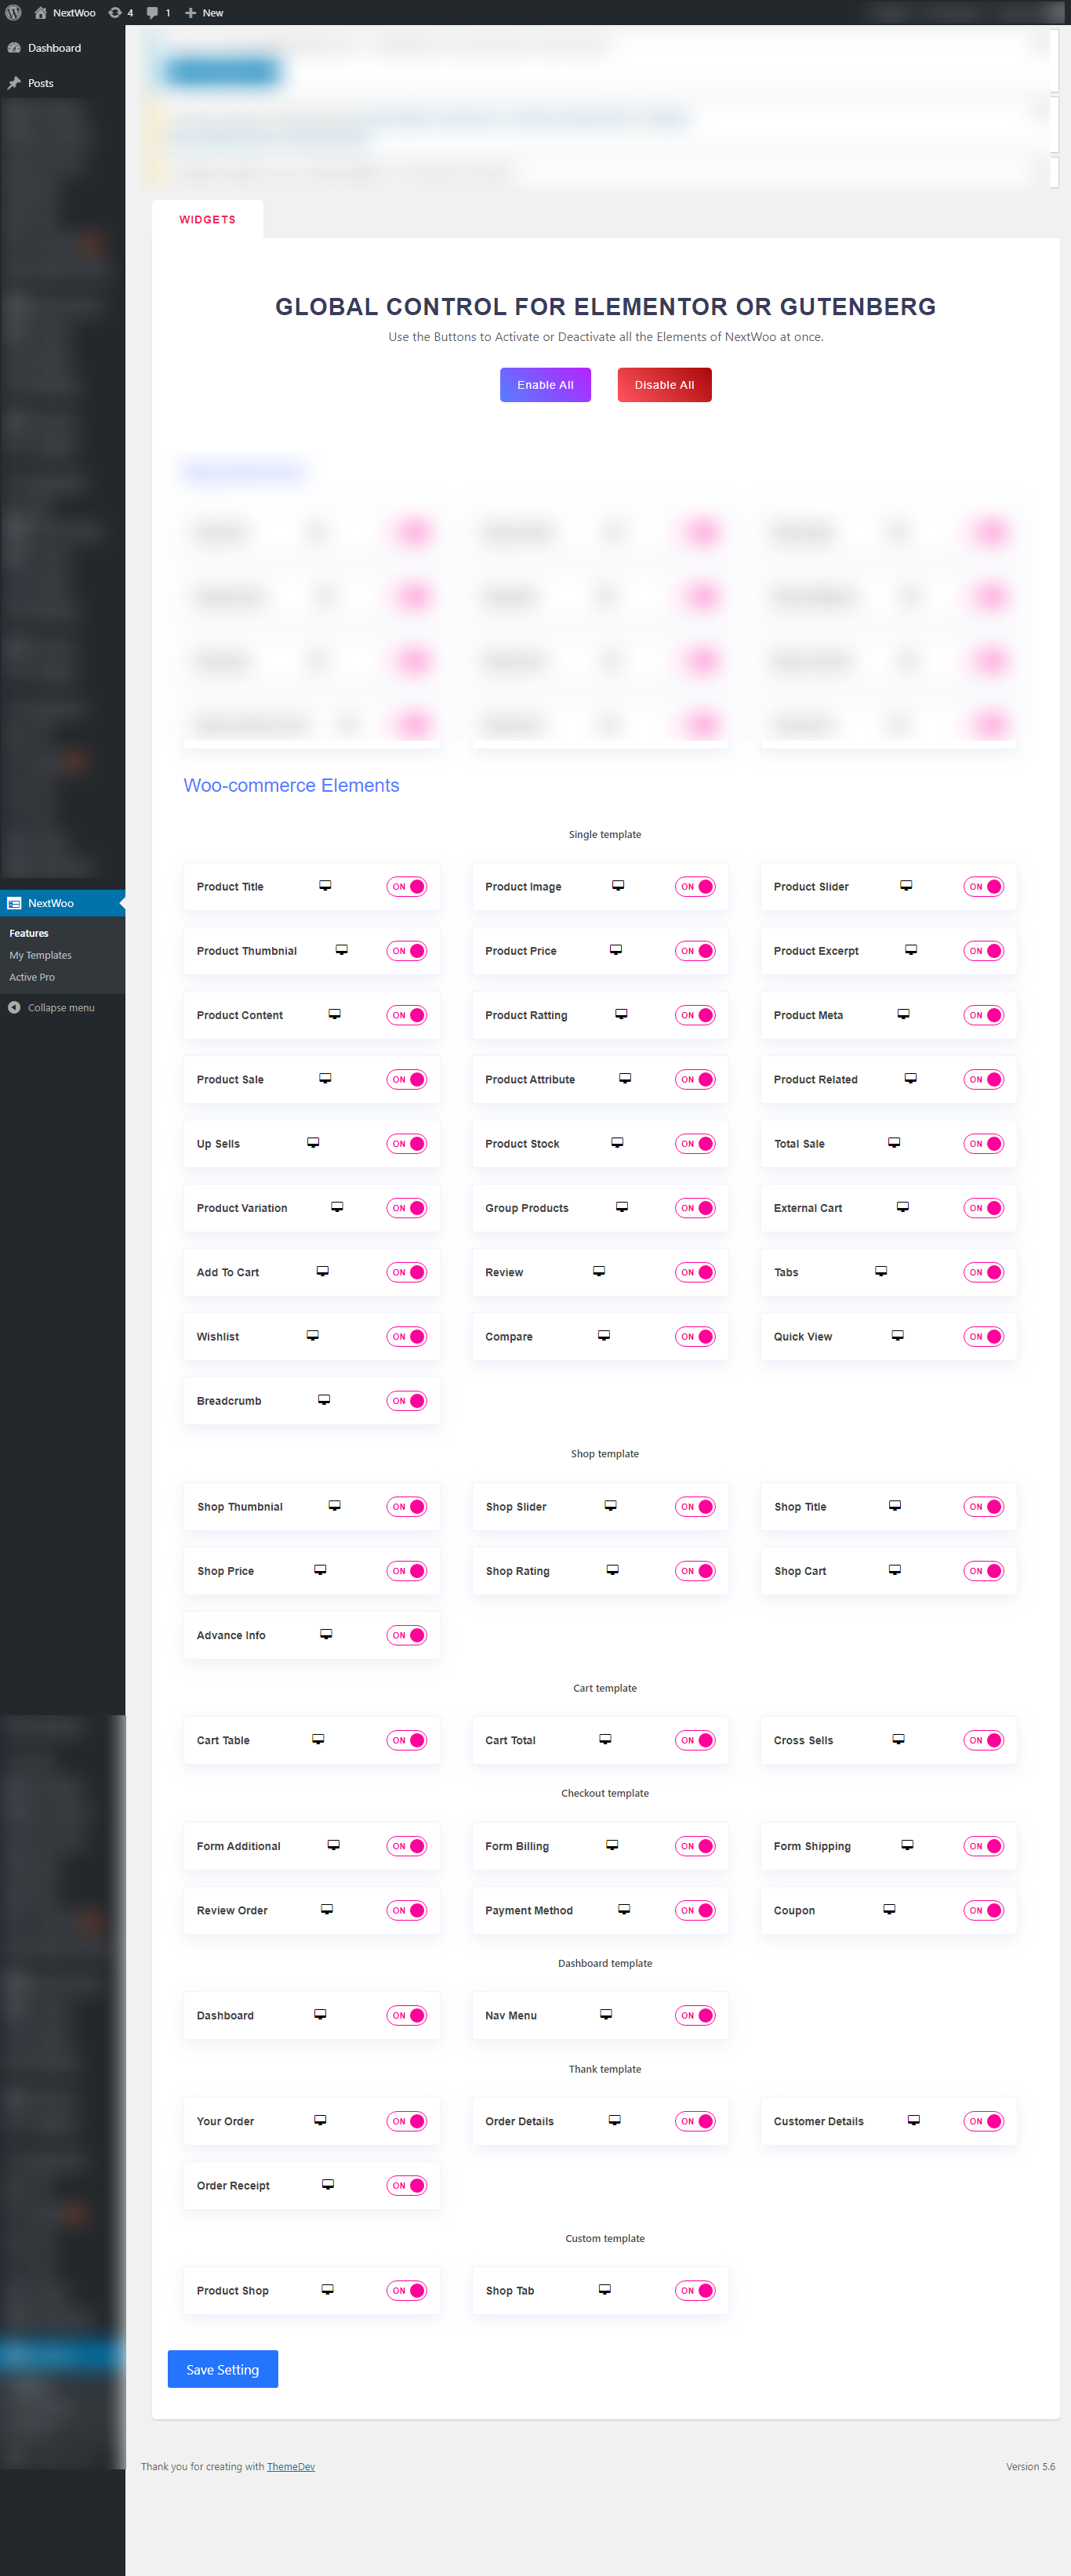The height and width of the screenshot is (2576, 1071).
Task: Click the monitor icon beside Shop Tab
Action: pos(605,2290)
